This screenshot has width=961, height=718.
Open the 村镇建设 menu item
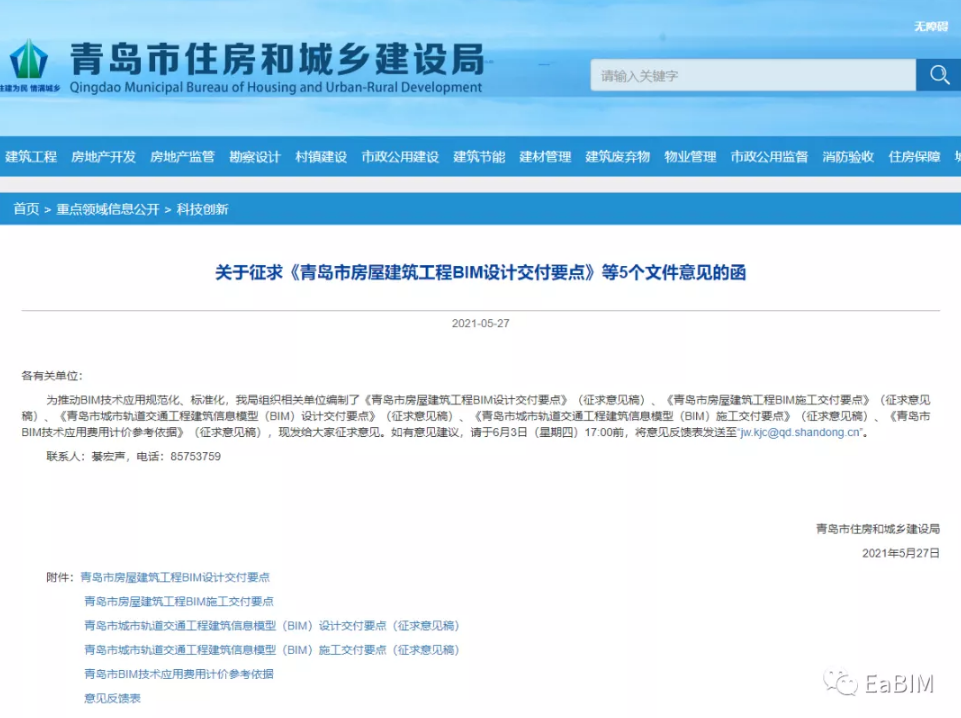coord(321,157)
